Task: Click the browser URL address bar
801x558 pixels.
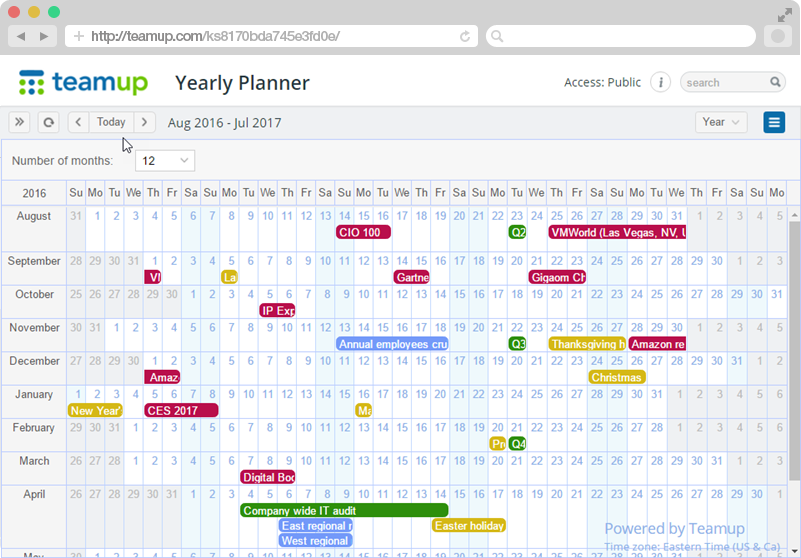Action: point(270,36)
